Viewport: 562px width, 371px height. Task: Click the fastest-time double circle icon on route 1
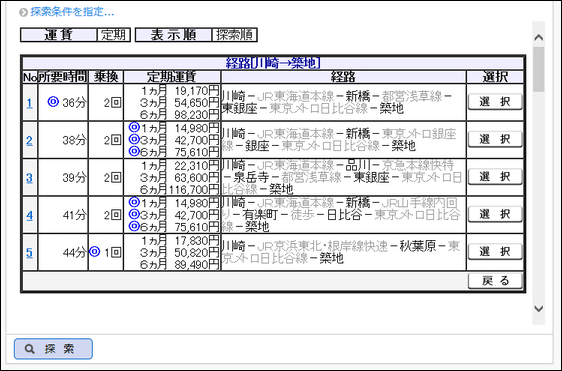coord(53,102)
